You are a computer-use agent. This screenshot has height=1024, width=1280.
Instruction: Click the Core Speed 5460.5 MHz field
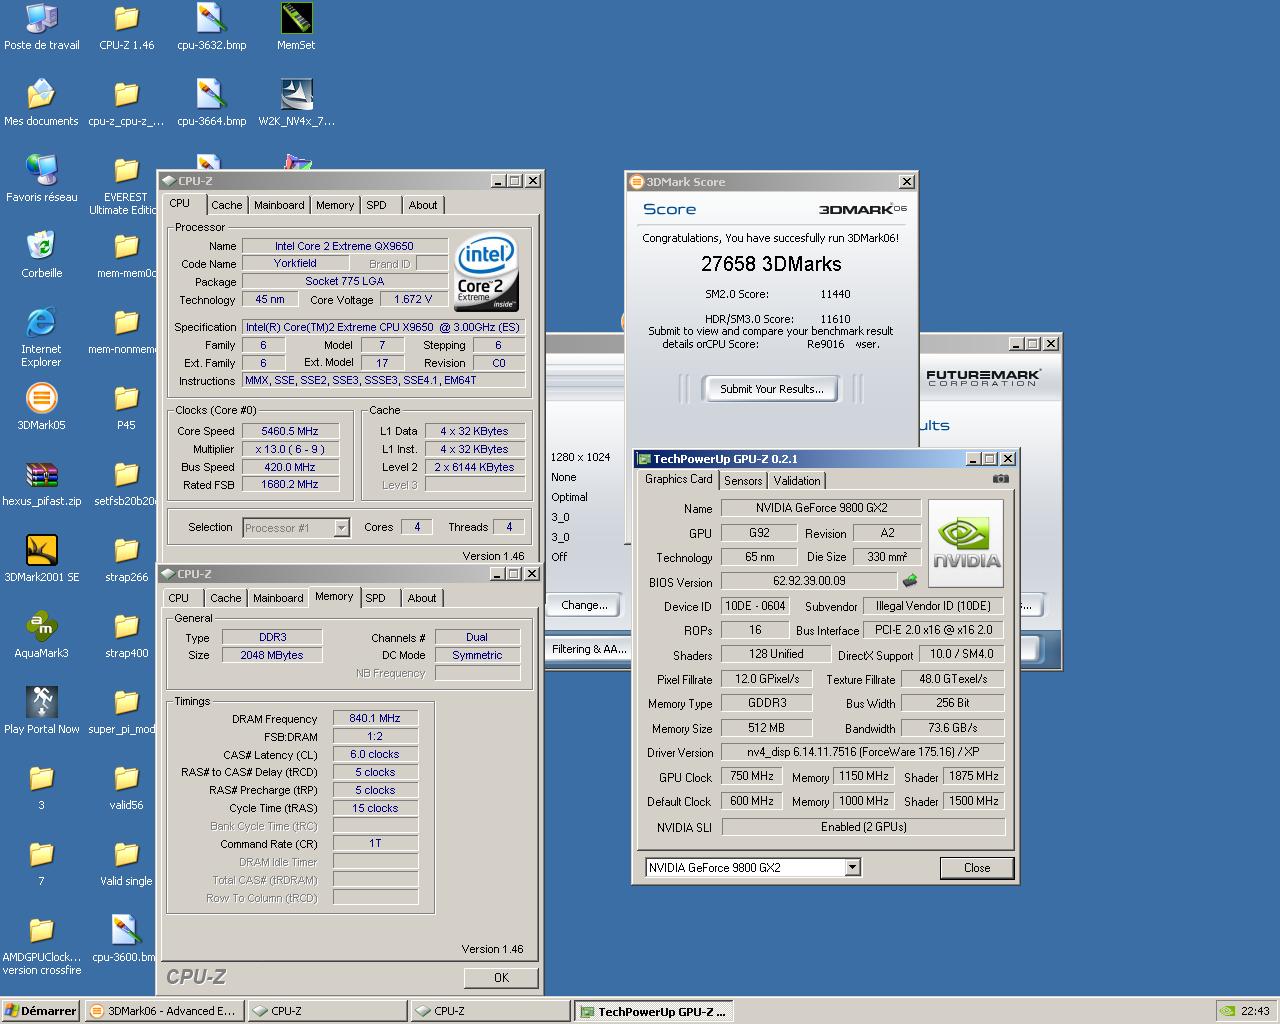290,431
